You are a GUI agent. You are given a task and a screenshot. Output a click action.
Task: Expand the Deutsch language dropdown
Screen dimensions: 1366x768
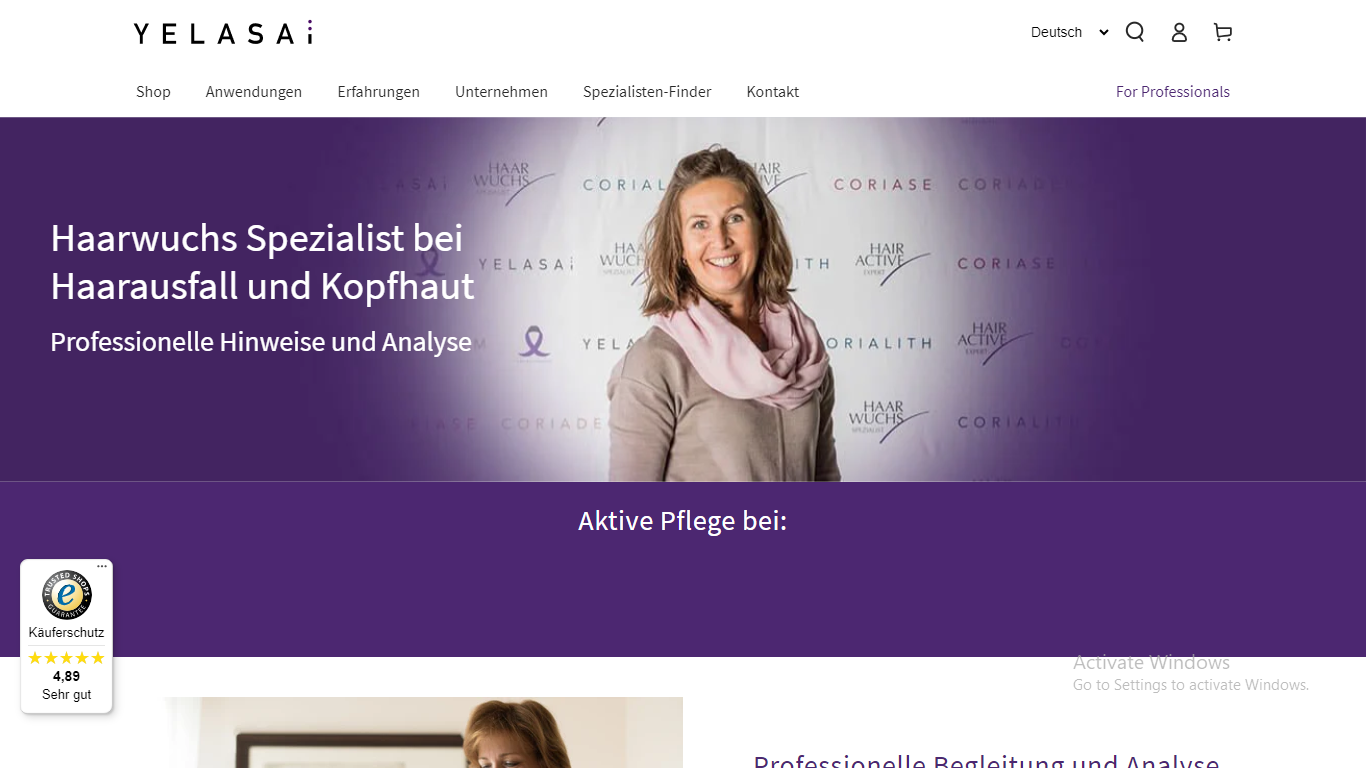tap(1069, 32)
